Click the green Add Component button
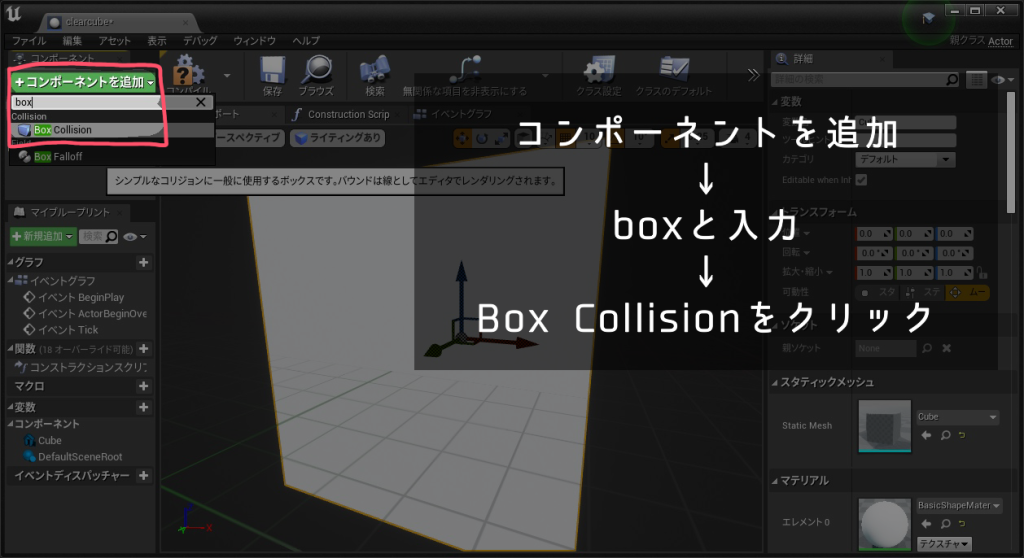Screen dimensions: 1024x558 point(84,82)
